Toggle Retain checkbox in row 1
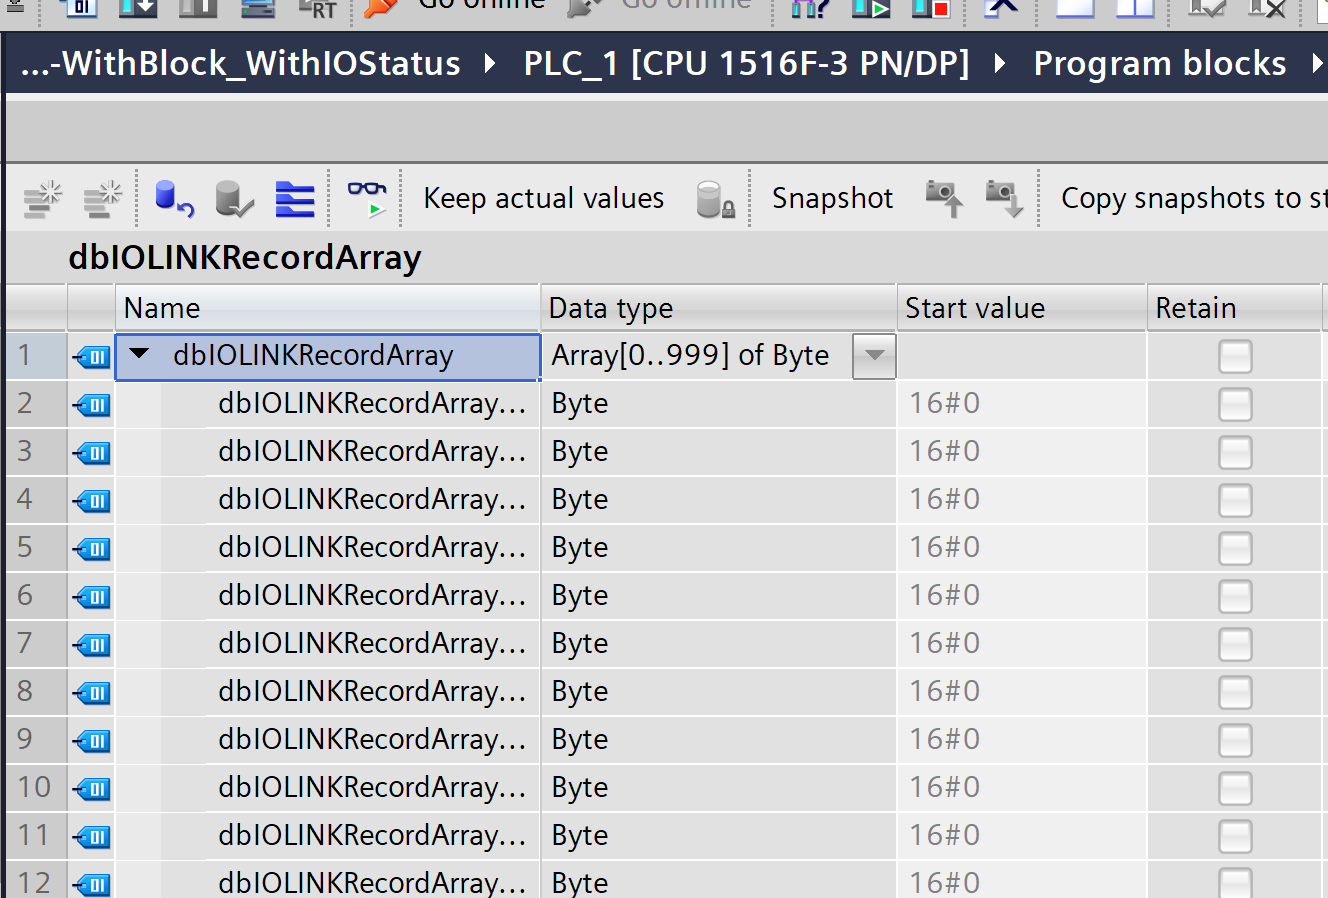 (x=1235, y=357)
